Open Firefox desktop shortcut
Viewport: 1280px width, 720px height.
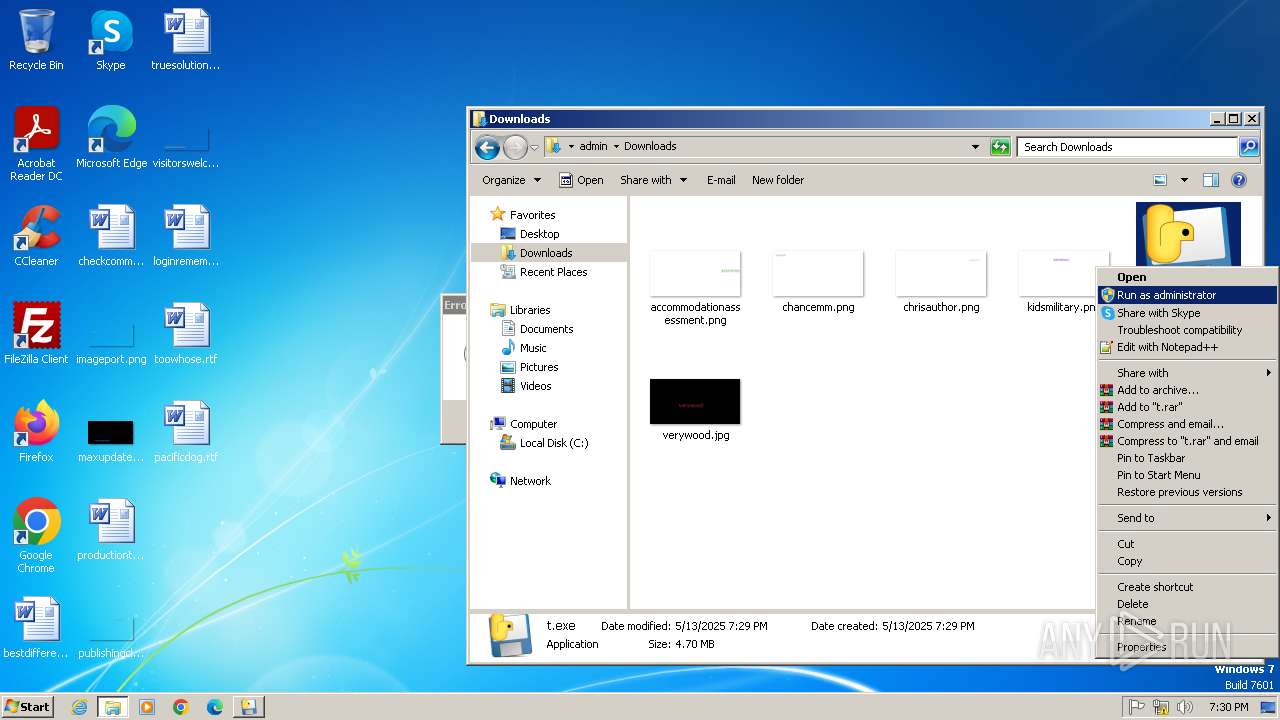(36, 432)
